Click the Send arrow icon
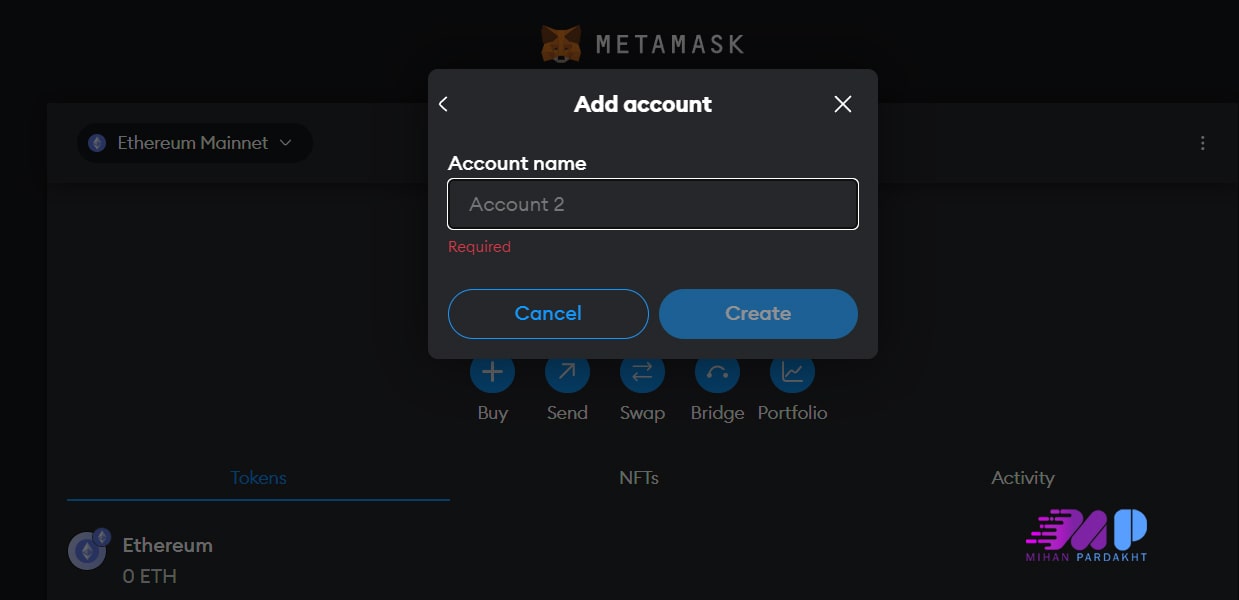The width and height of the screenshot is (1239, 600). point(567,373)
